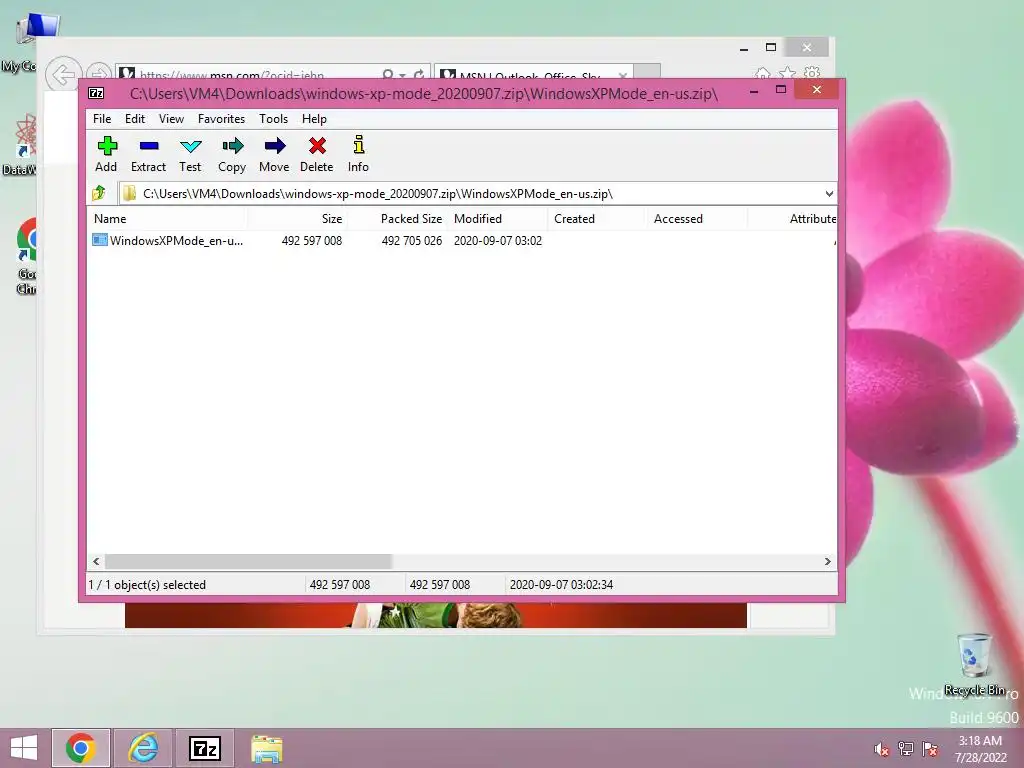
Task: Click Internet Explorer home icon
Action: [762, 73]
